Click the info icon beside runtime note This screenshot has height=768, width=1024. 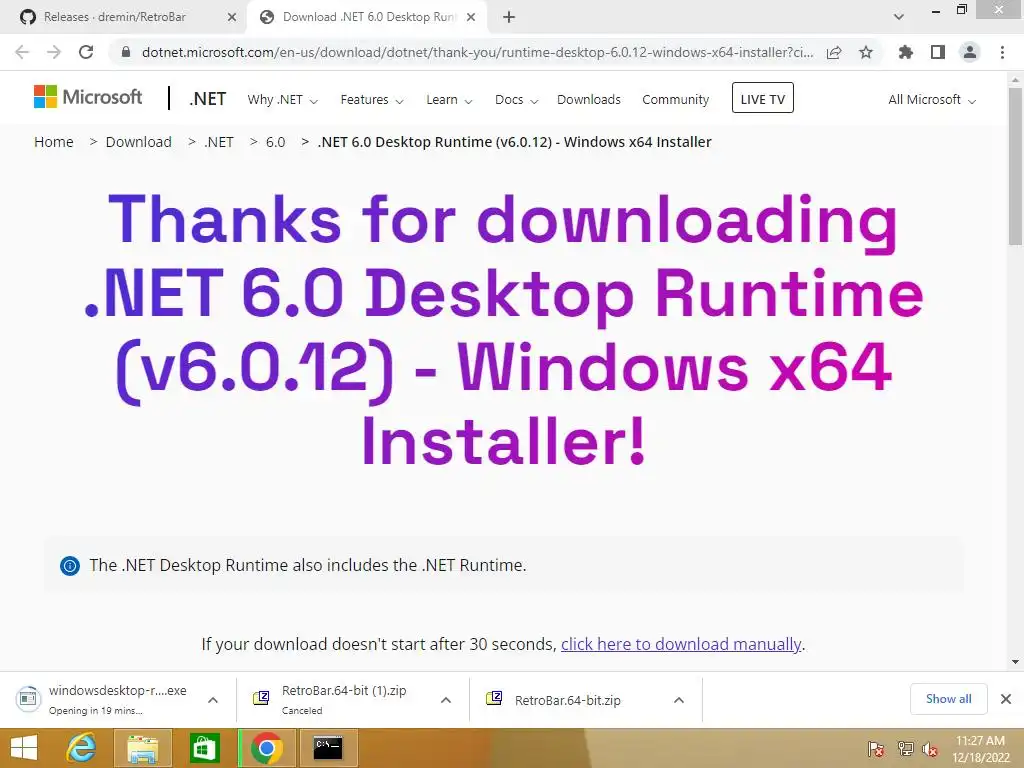point(70,566)
